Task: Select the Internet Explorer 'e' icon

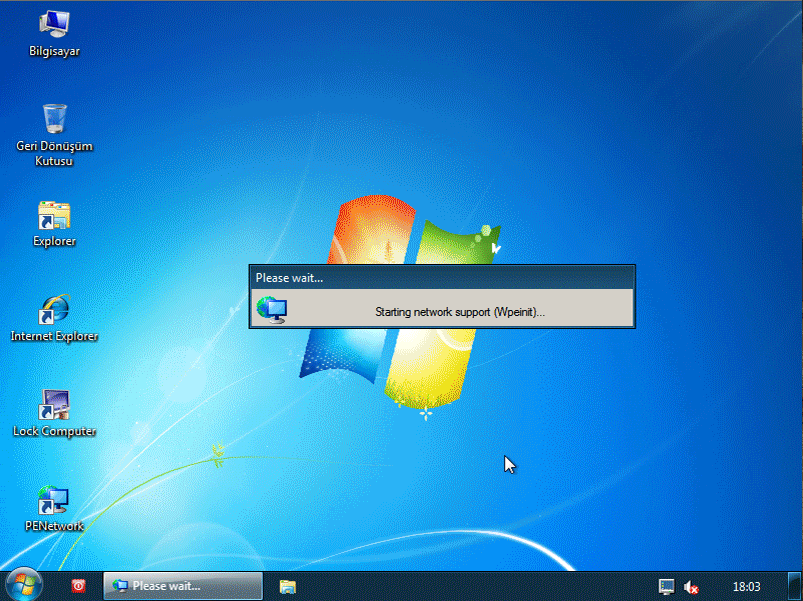Action: 54,310
